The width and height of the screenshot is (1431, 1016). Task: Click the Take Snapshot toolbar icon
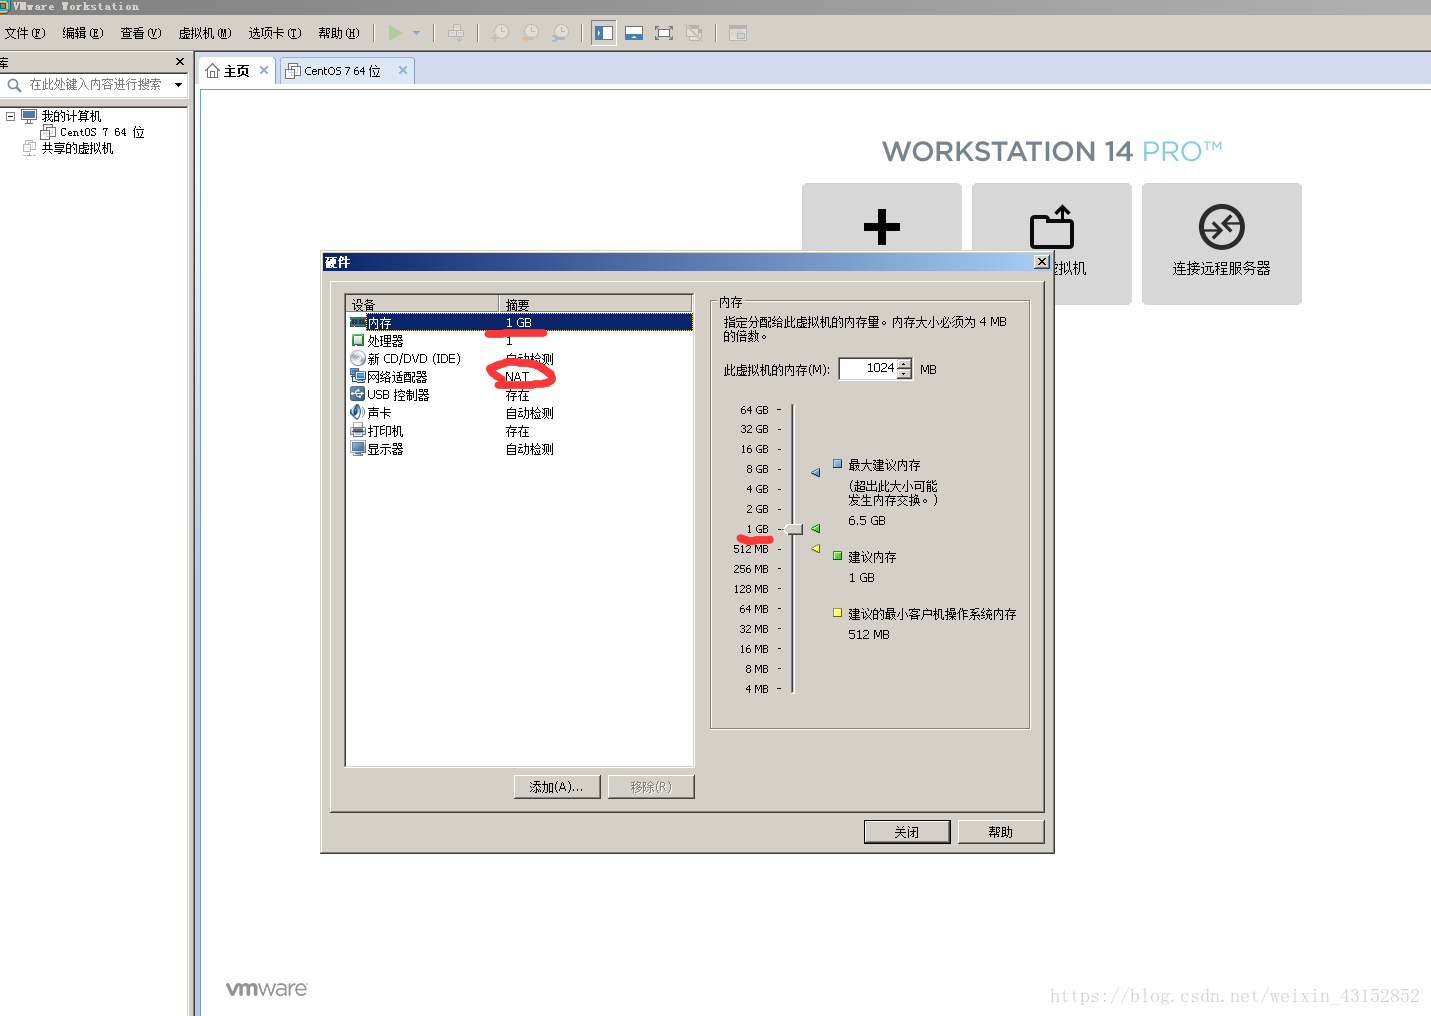tap(501, 33)
